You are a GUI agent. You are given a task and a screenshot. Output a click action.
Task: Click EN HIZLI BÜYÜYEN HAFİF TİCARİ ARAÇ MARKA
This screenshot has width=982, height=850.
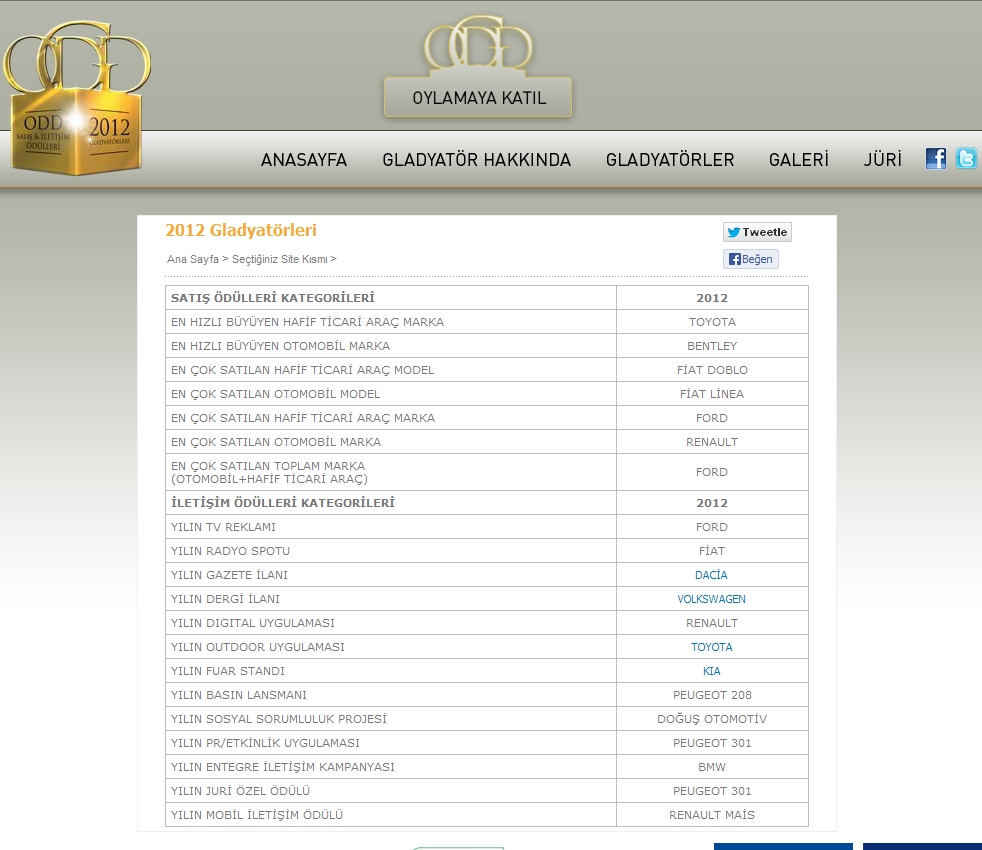click(391, 322)
